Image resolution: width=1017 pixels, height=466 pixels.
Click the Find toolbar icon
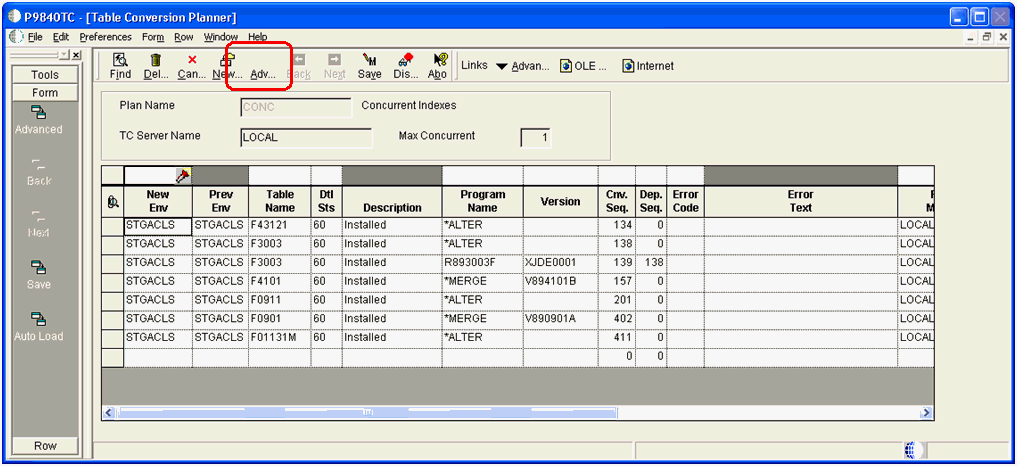pos(120,66)
